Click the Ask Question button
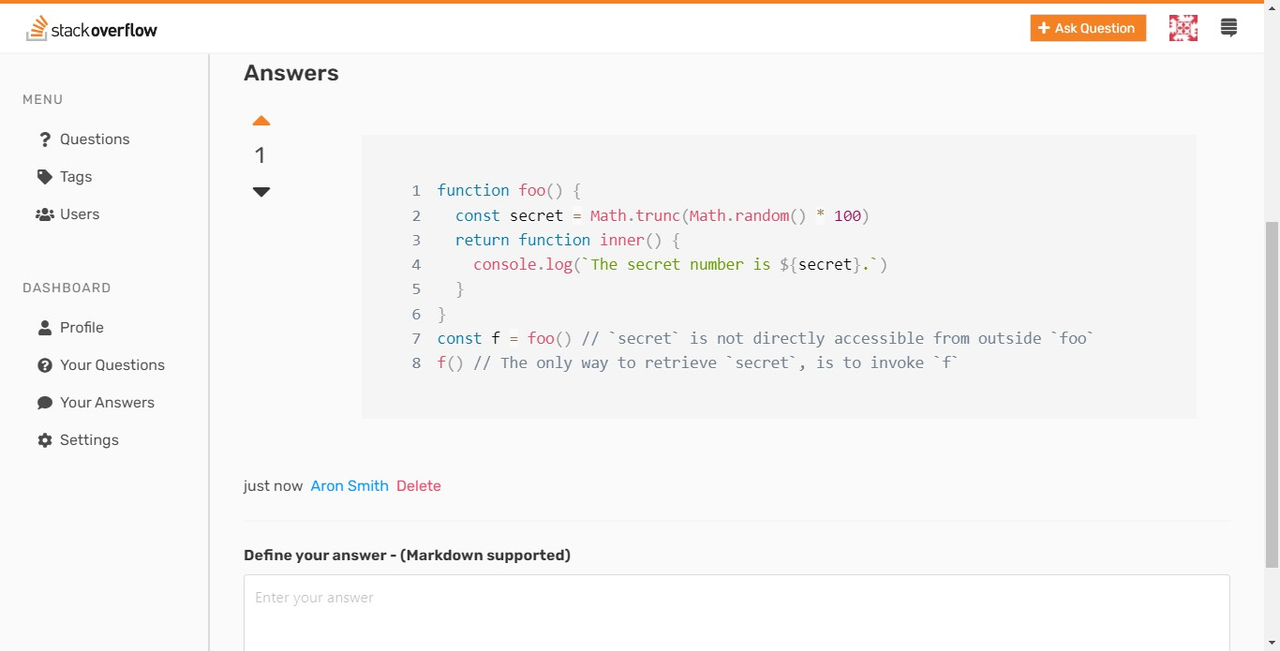This screenshot has height=651, width=1280. tap(1087, 27)
